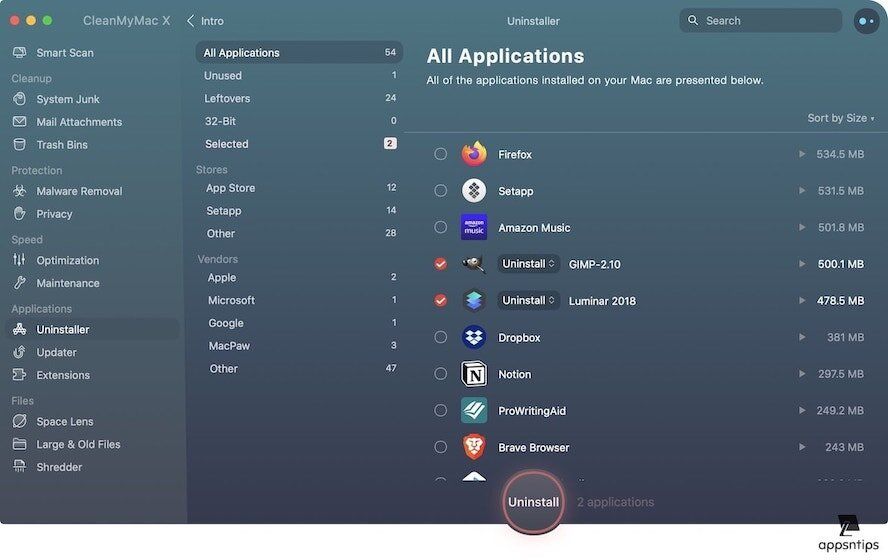Deselect the Luminar 2018 checkbox
The height and width of the screenshot is (560, 888).
pos(441,300)
